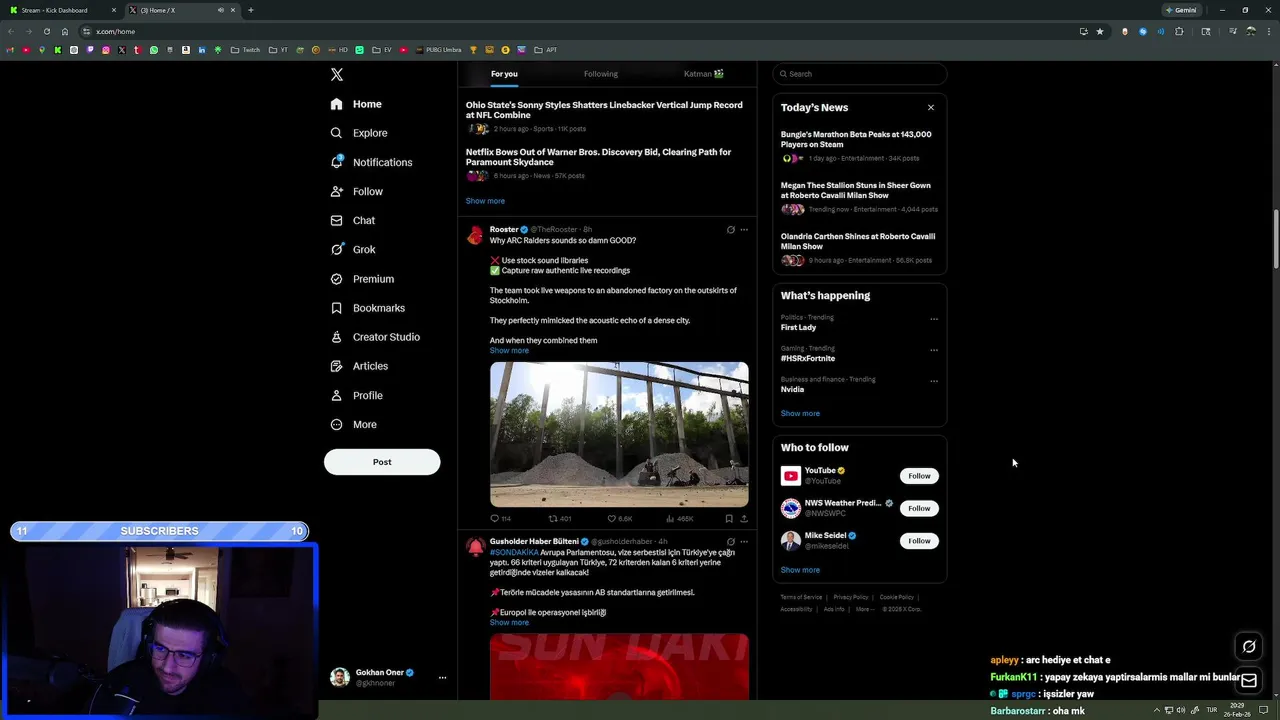Screen dimensions: 1280x720
Task: Repost the Rooster post
Action: [x=560, y=519]
